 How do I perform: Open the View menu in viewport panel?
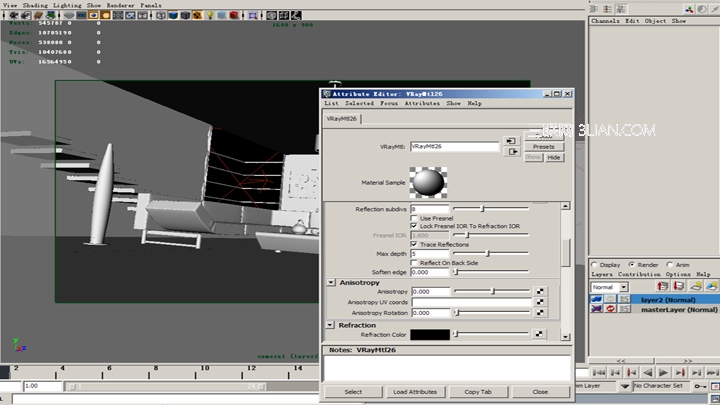(10, 5)
